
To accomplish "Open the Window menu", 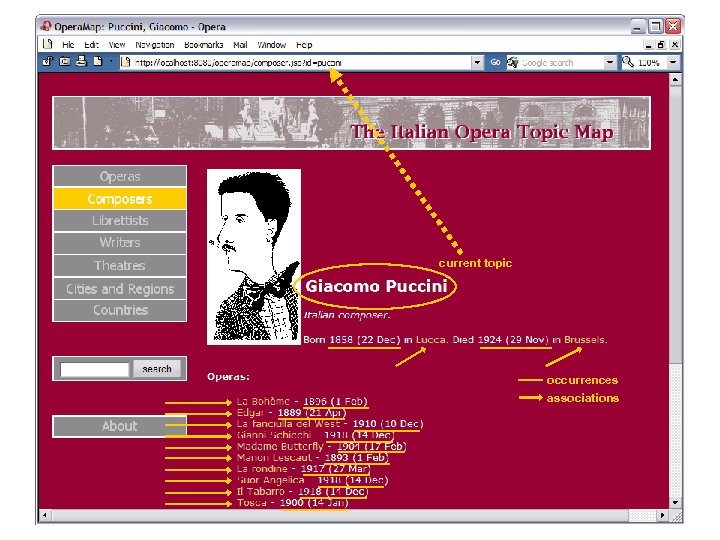I will 271,45.
